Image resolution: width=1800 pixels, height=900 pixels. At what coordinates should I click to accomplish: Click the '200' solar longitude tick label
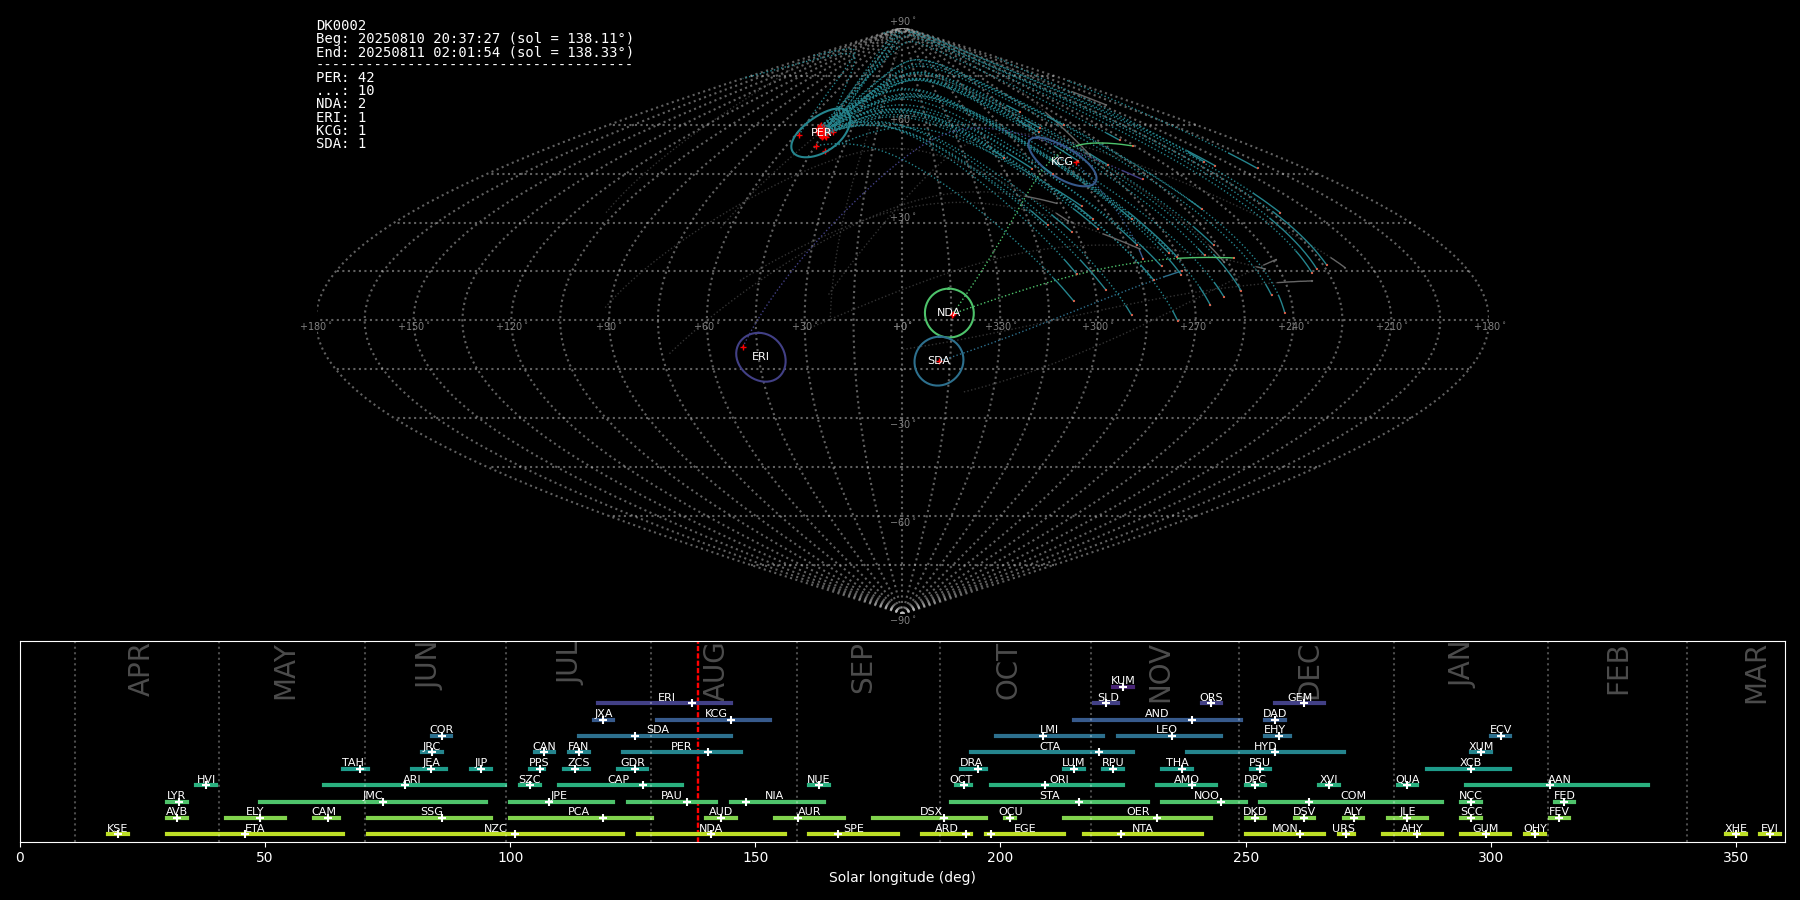tap(1000, 857)
